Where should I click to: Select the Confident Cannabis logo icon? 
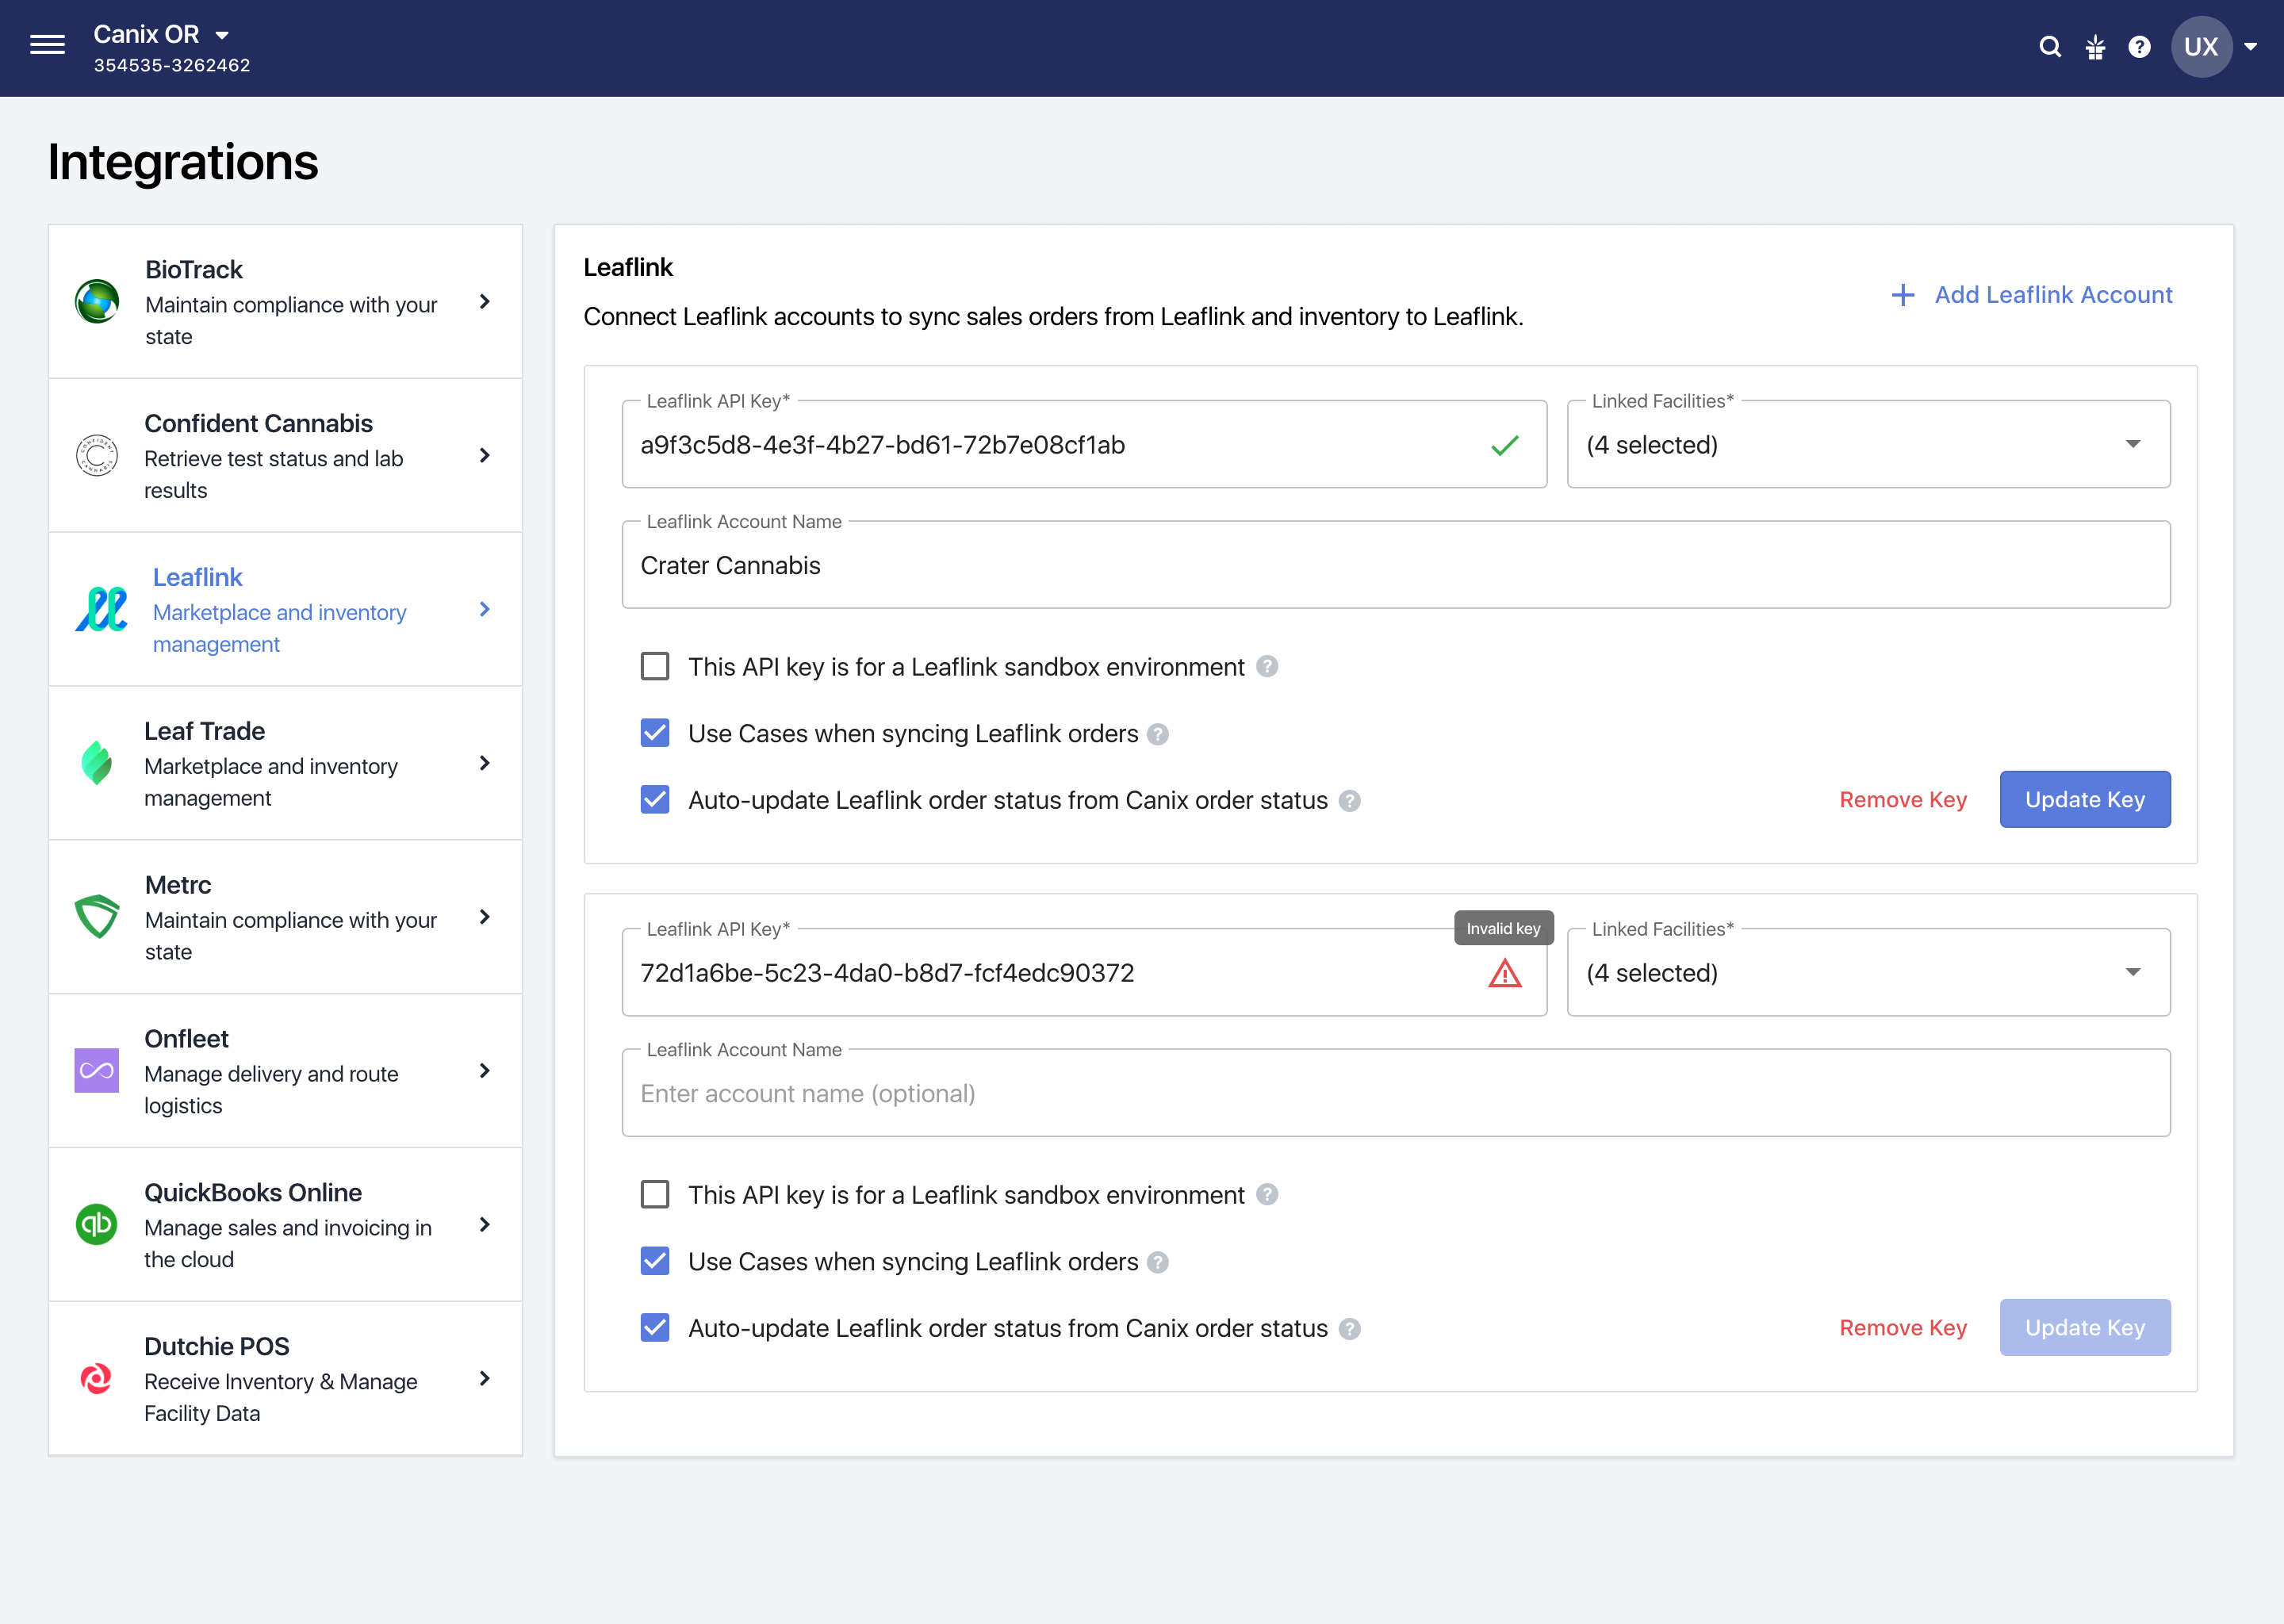coord(97,456)
